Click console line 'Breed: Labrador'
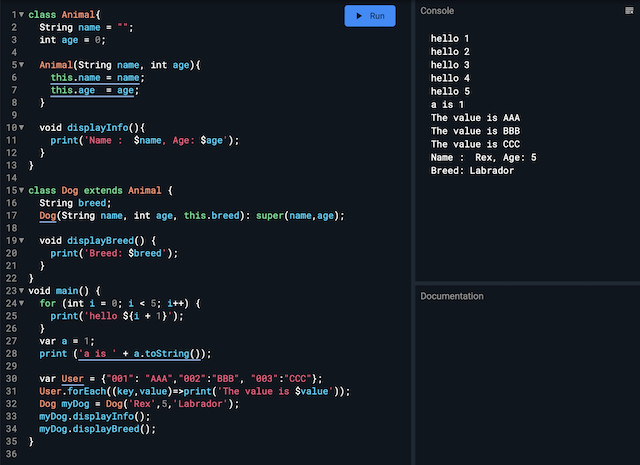 [472, 171]
